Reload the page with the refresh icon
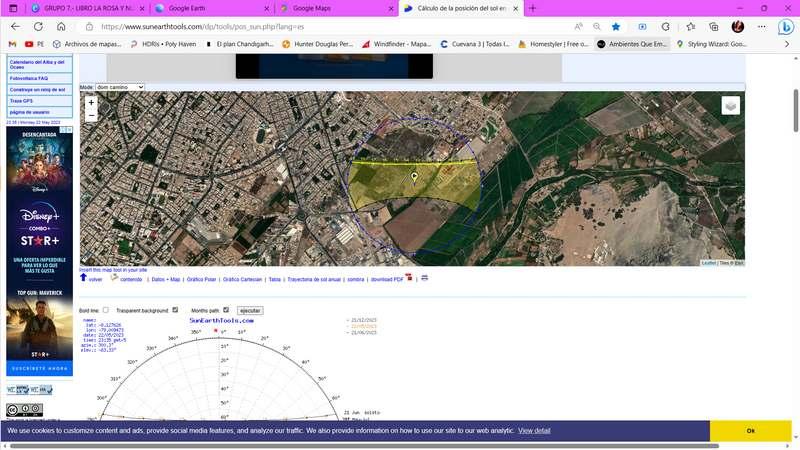Image resolution: width=800 pixels, height=450 pixels. coord(38,27)
